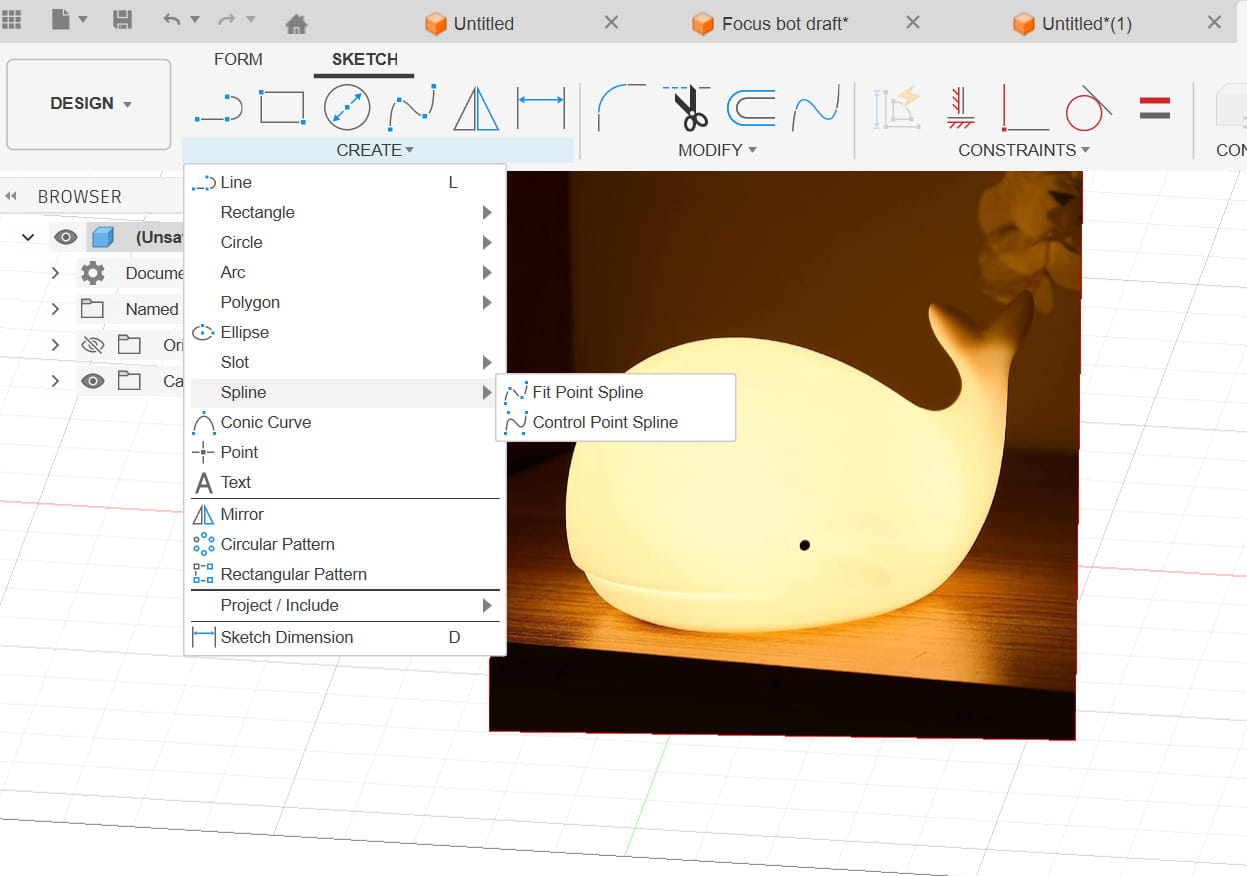Click the AutoConstrain icon in Constraints
This screenshot has width=1247, height=876.
(x=897, y=108)
